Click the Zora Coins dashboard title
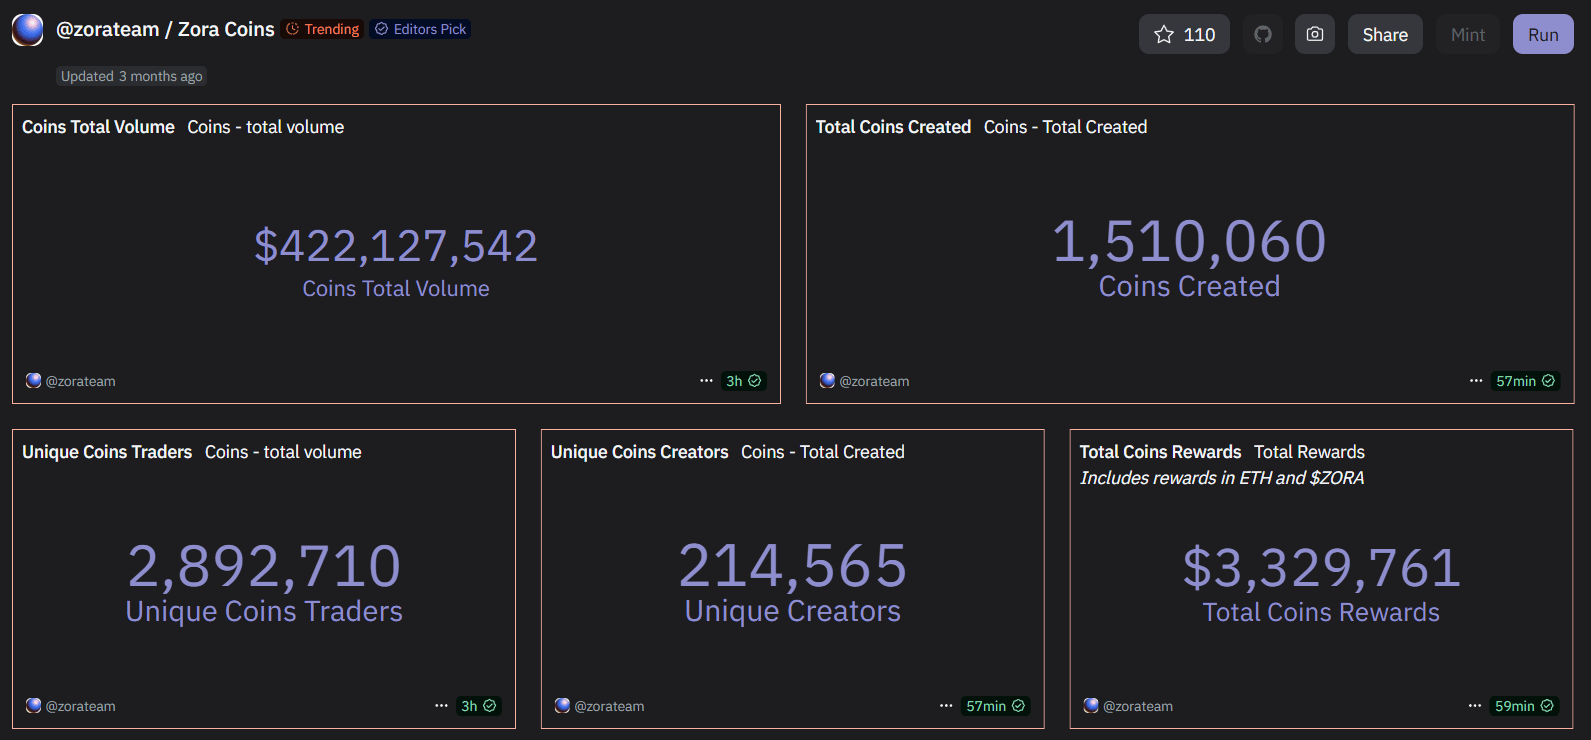The image size is (1591, 740). (226, 30)
